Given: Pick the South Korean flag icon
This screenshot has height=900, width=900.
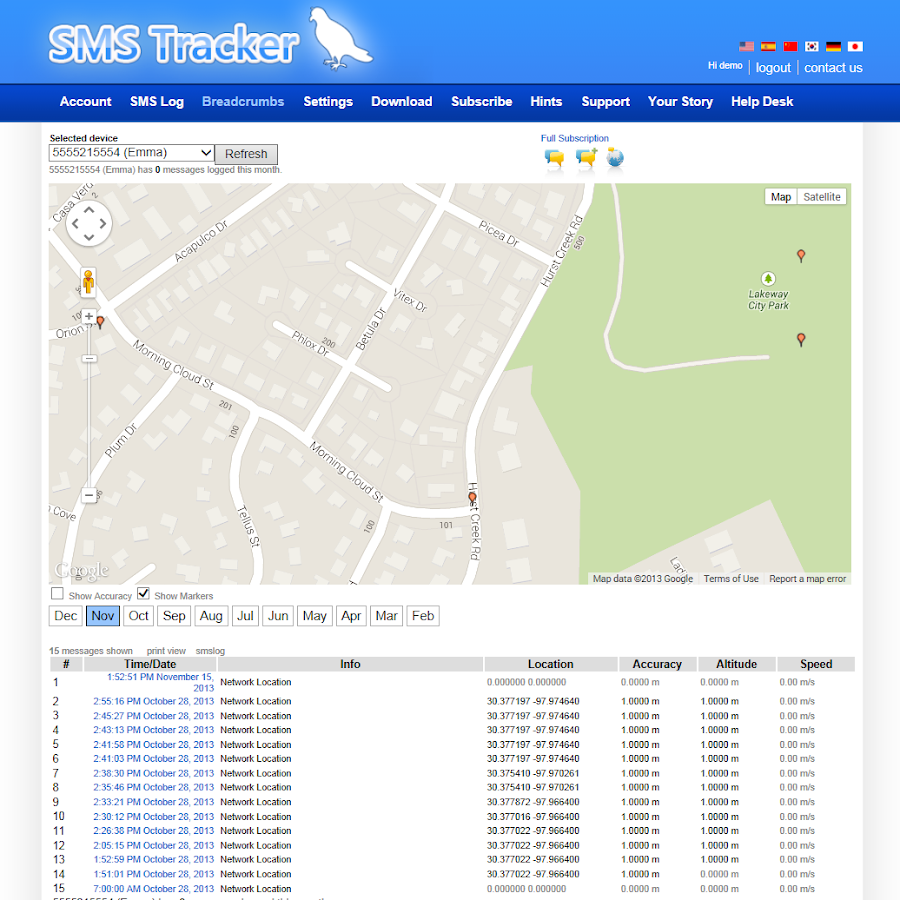Looking at the screenshot, I should [812, 46].
